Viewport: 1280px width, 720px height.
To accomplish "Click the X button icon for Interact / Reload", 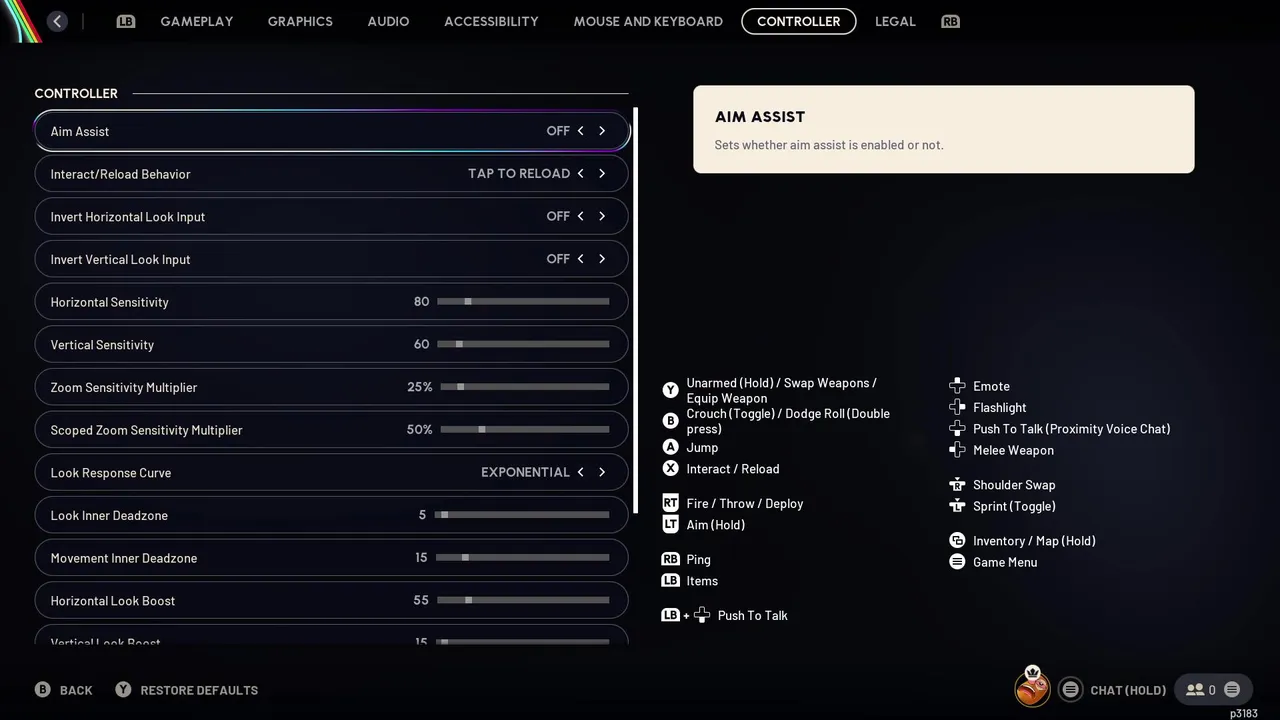I will [670, 468].
